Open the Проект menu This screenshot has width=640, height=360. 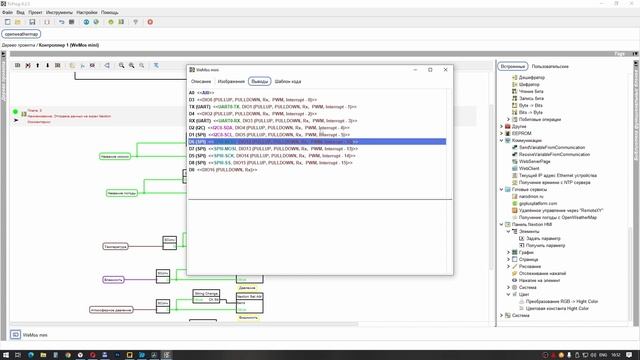click(x=36, y=13)
